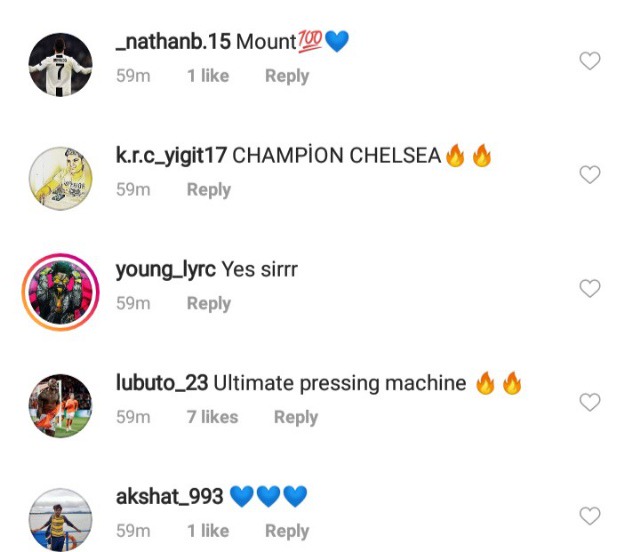Reply to young_lyrc's comment
This screenshot has width=640, height=552.
(x=208, y=304)
